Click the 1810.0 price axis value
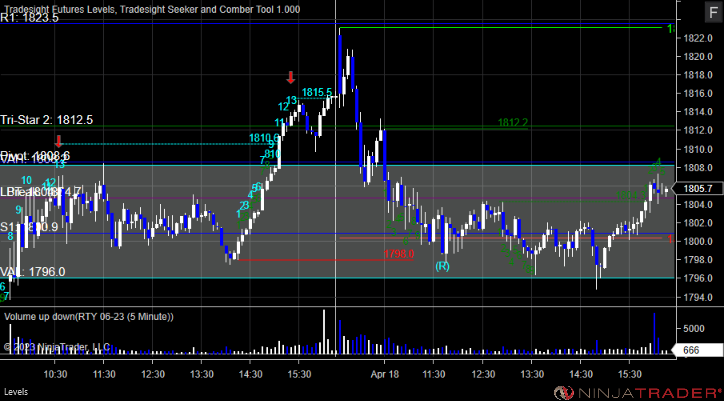 click(697, 149)
